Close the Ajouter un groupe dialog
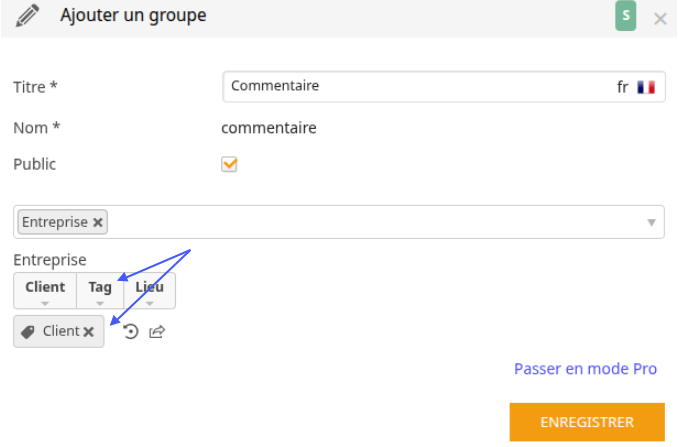This screenshot has height=447, width=679. point(660,19)
